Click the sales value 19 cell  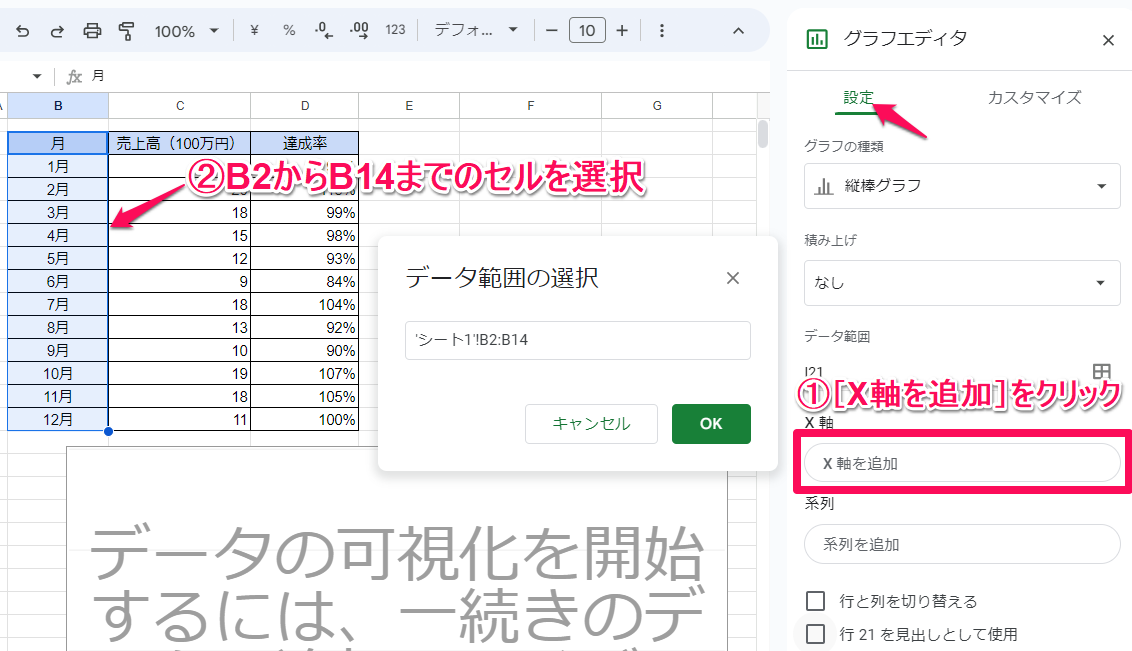[x=180, y=373]
